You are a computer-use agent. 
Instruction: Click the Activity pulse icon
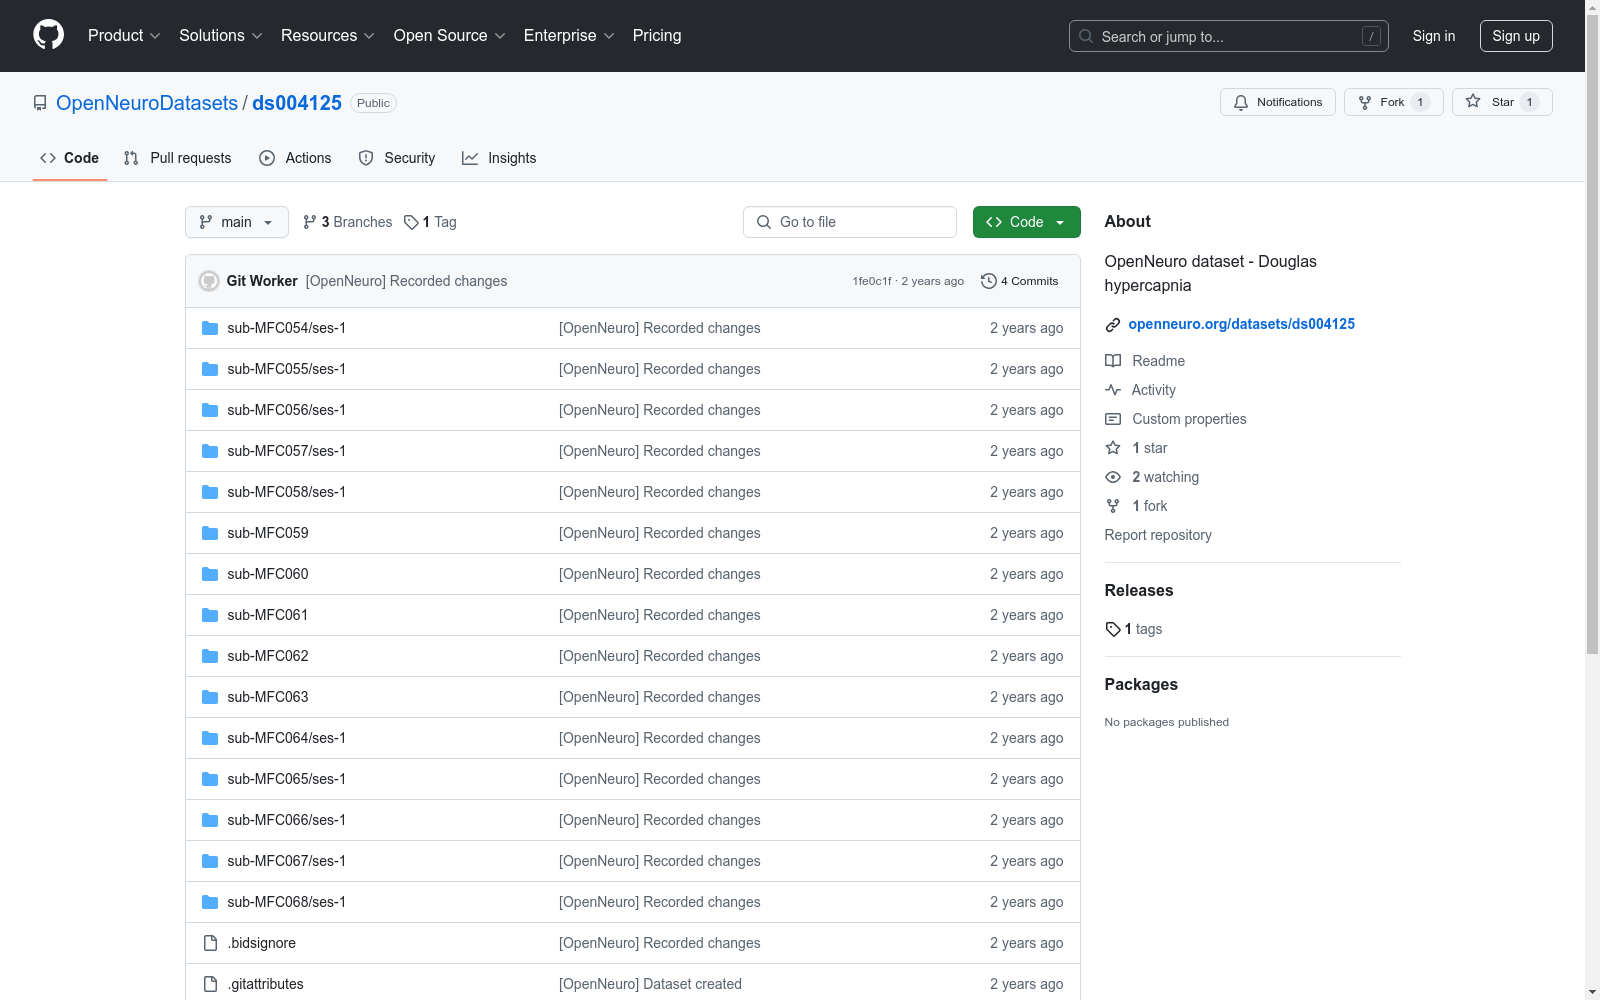pos(1113,390)
